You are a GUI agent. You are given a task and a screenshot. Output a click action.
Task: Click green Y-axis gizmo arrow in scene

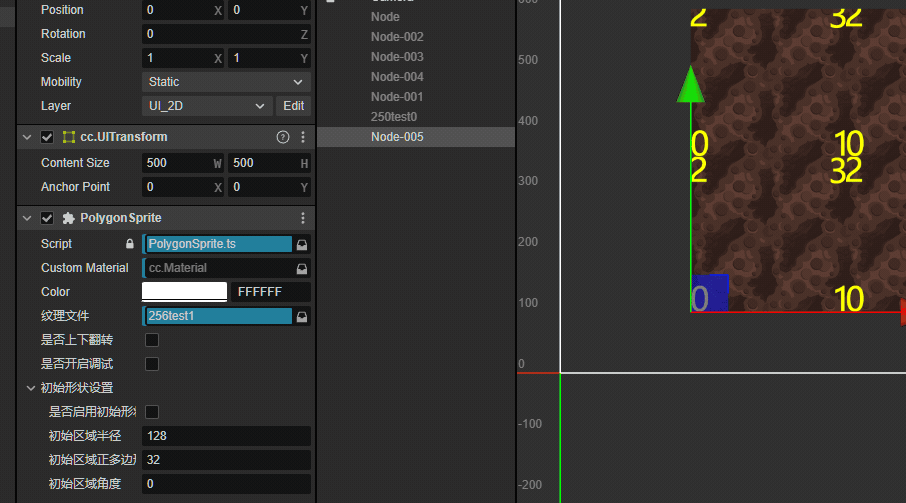(690, 85)
